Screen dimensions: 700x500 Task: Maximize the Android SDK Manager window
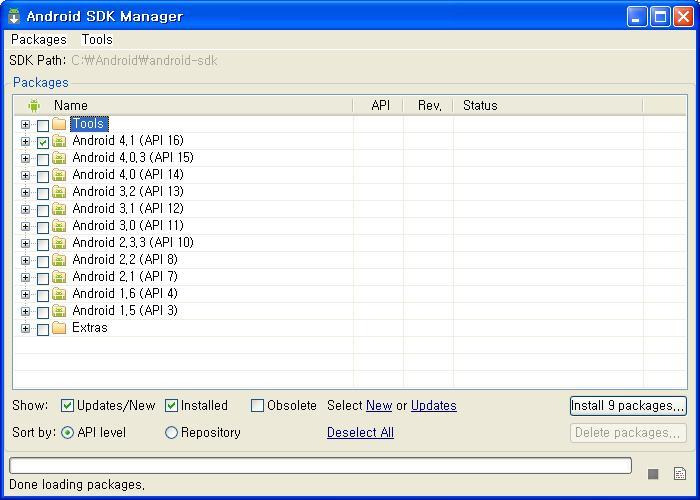click(x=660, y=17)
